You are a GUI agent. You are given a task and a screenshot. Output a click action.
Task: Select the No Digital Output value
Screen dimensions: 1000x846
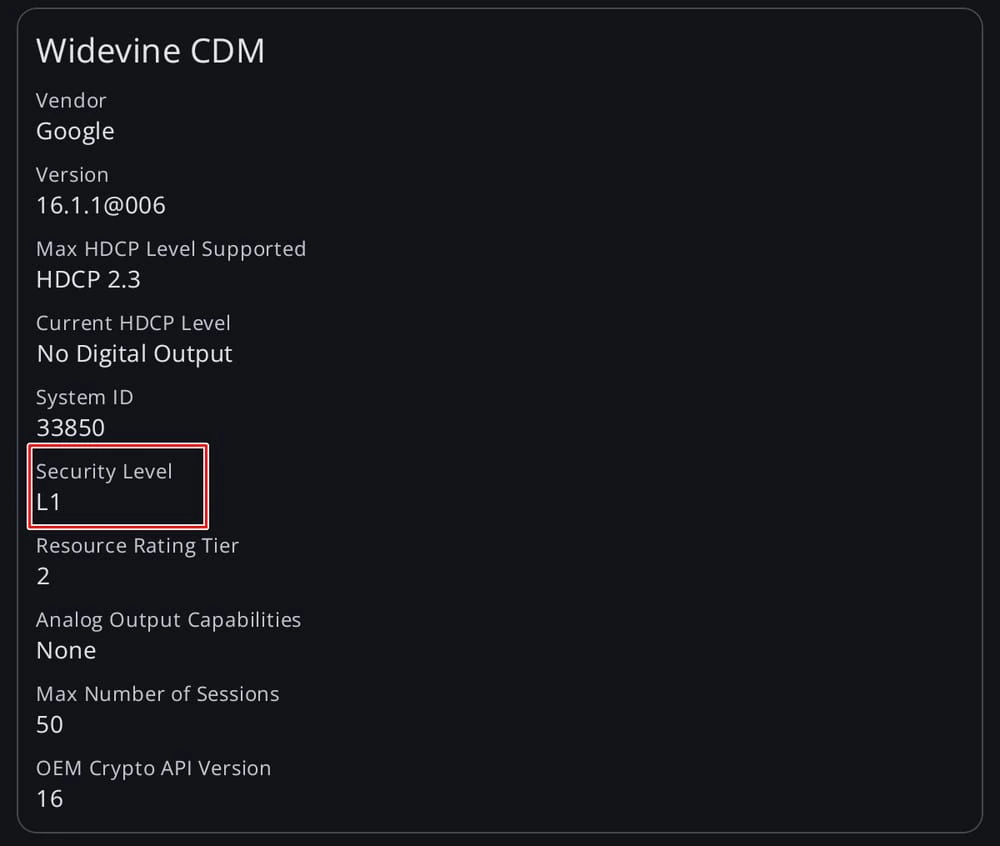pos(134,354)
